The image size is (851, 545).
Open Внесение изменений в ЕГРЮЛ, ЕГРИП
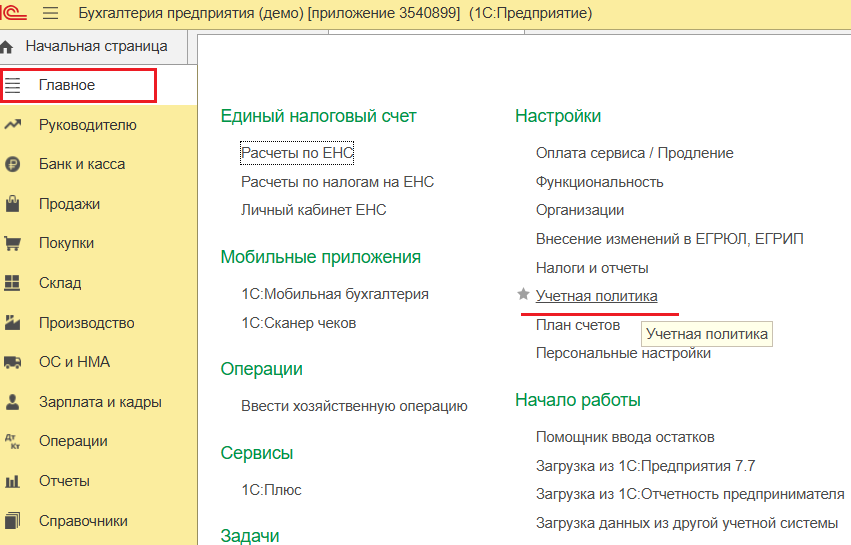[x=670, y=239]
